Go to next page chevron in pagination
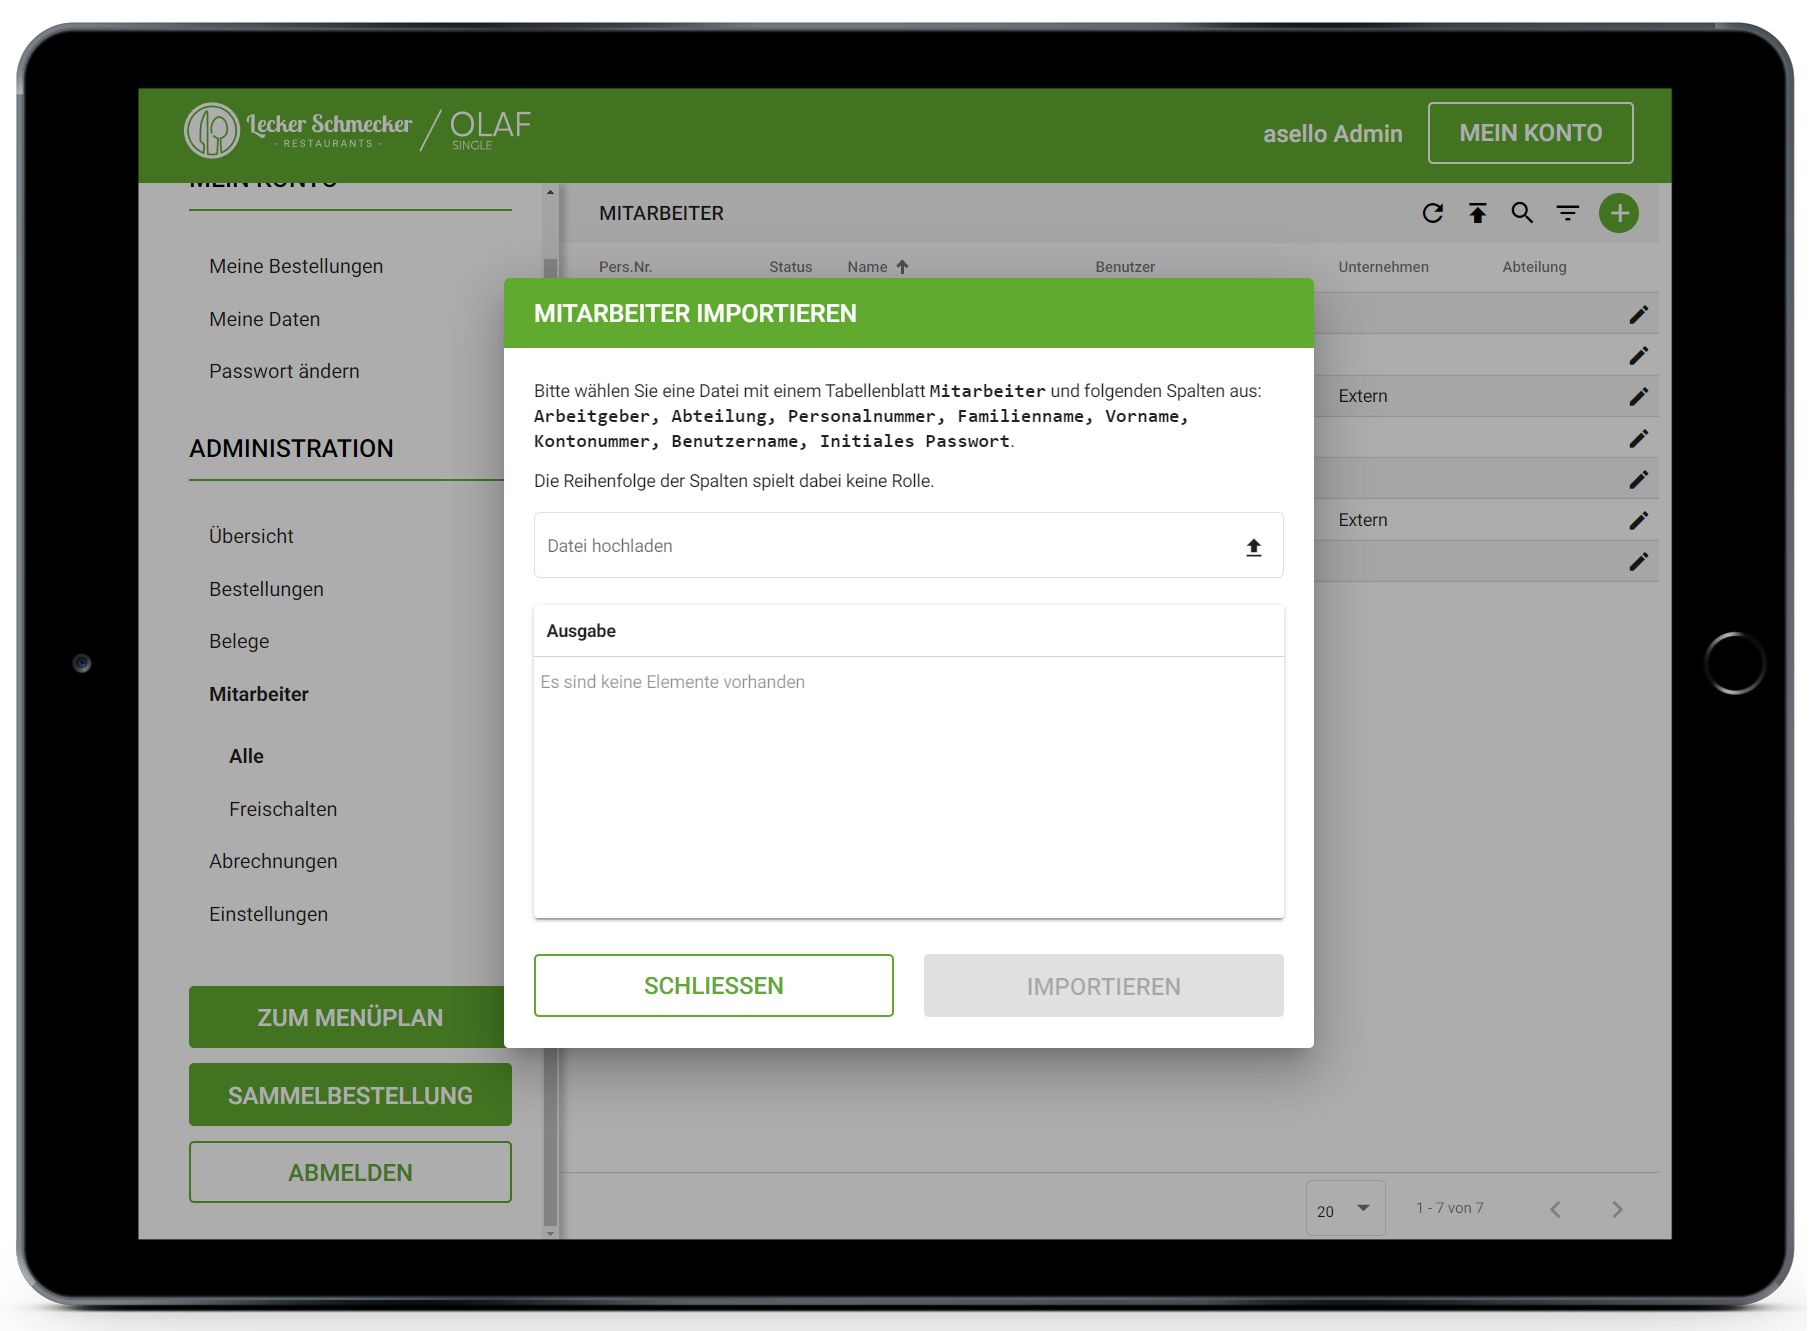This screenshot has width=1815, height=1331. 1617,1210
